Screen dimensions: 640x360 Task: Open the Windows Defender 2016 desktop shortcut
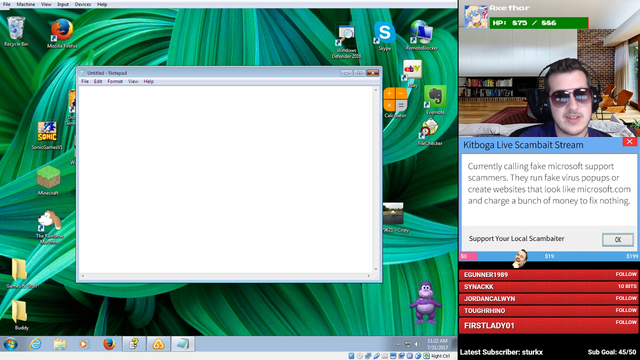347,42
